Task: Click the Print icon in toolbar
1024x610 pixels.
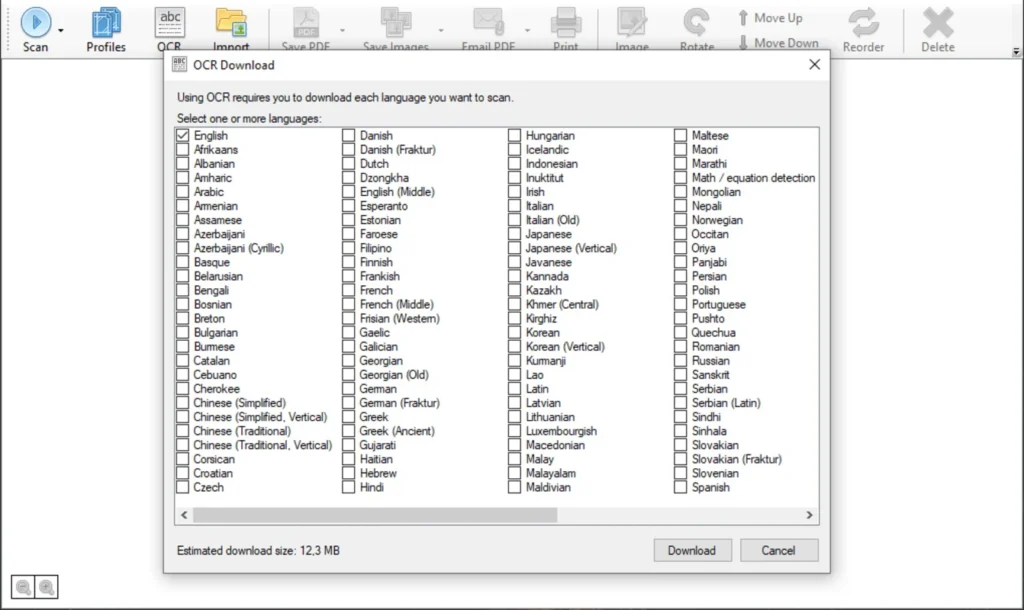Action: point(566,22)
